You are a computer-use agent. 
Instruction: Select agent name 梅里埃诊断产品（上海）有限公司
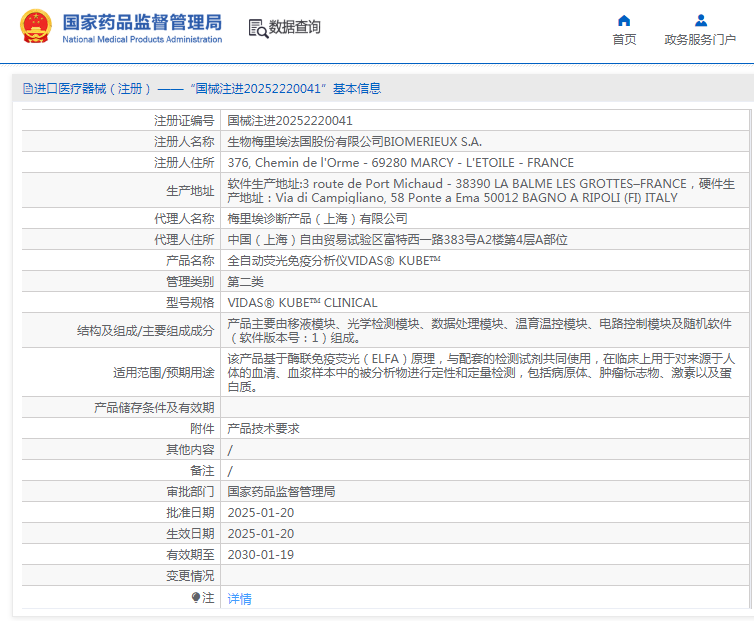317,218
